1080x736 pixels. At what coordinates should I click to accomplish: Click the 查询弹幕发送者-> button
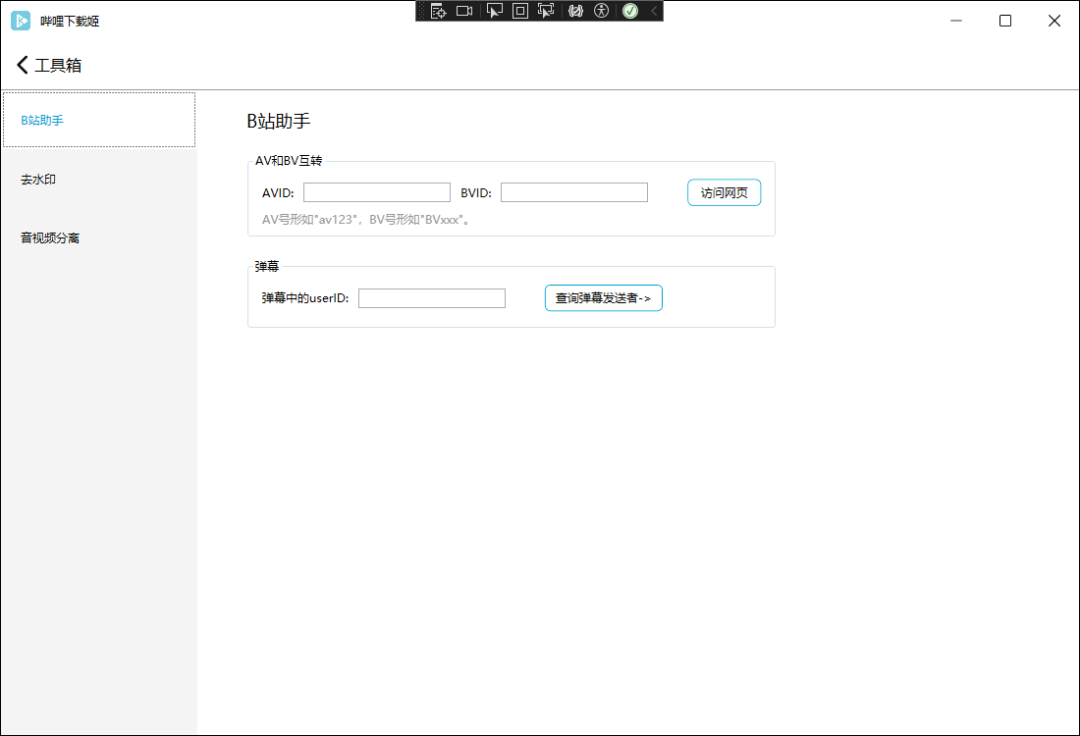pos(603,298)
